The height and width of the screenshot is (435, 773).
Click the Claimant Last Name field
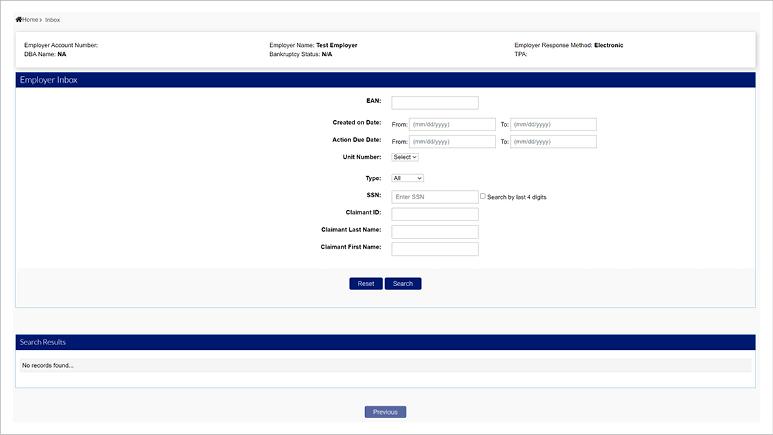(x=435, y=231)
